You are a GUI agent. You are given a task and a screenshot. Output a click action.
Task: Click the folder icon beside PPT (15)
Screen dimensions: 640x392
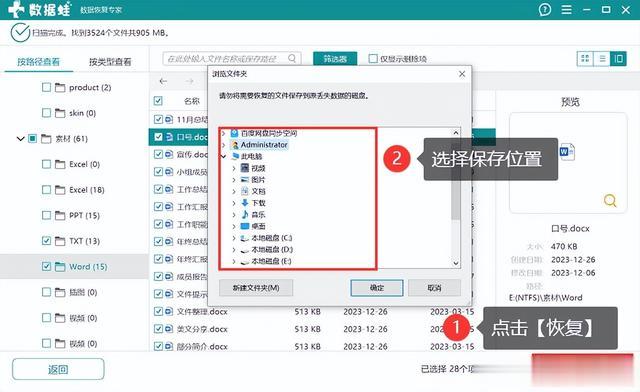click(x=60, y=215)
